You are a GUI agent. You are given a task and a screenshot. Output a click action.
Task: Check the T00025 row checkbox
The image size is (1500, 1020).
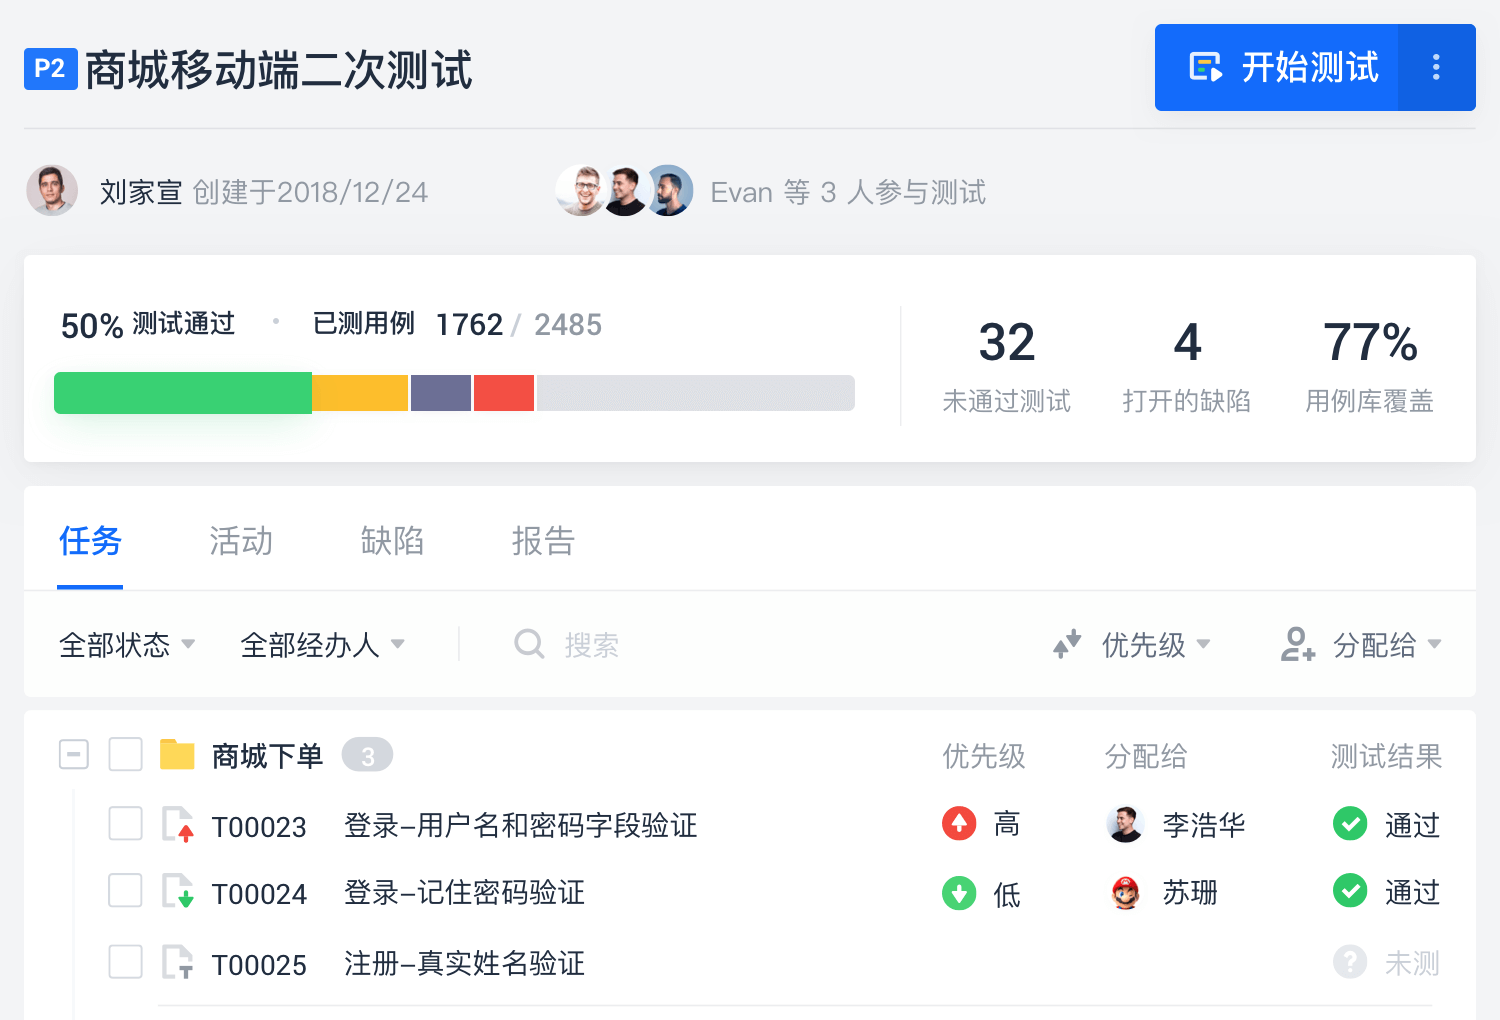pyautogui.click(x=125, y=962)
